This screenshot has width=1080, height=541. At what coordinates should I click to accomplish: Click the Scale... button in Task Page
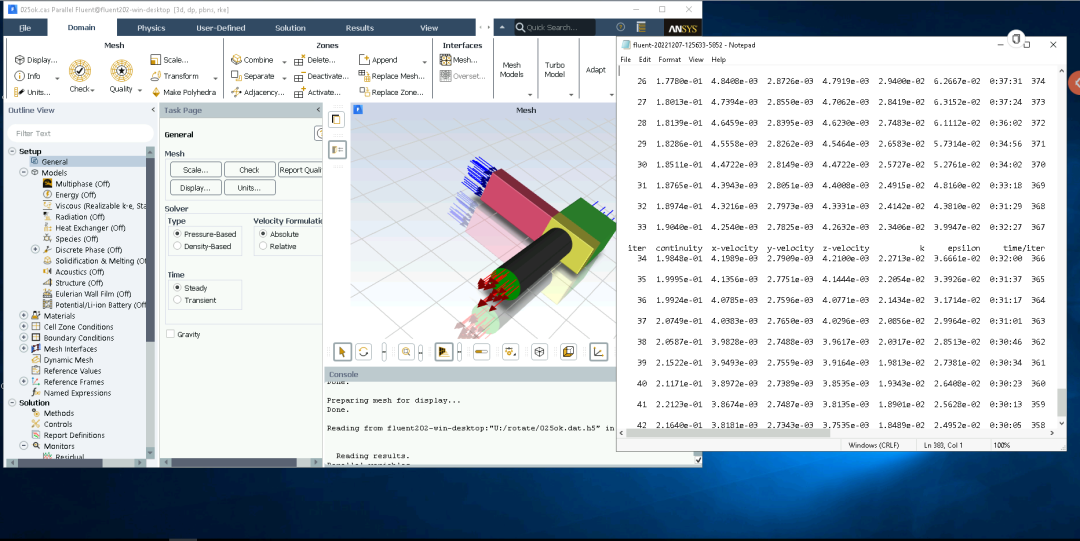pyautogui.click(x=196, y=170)
